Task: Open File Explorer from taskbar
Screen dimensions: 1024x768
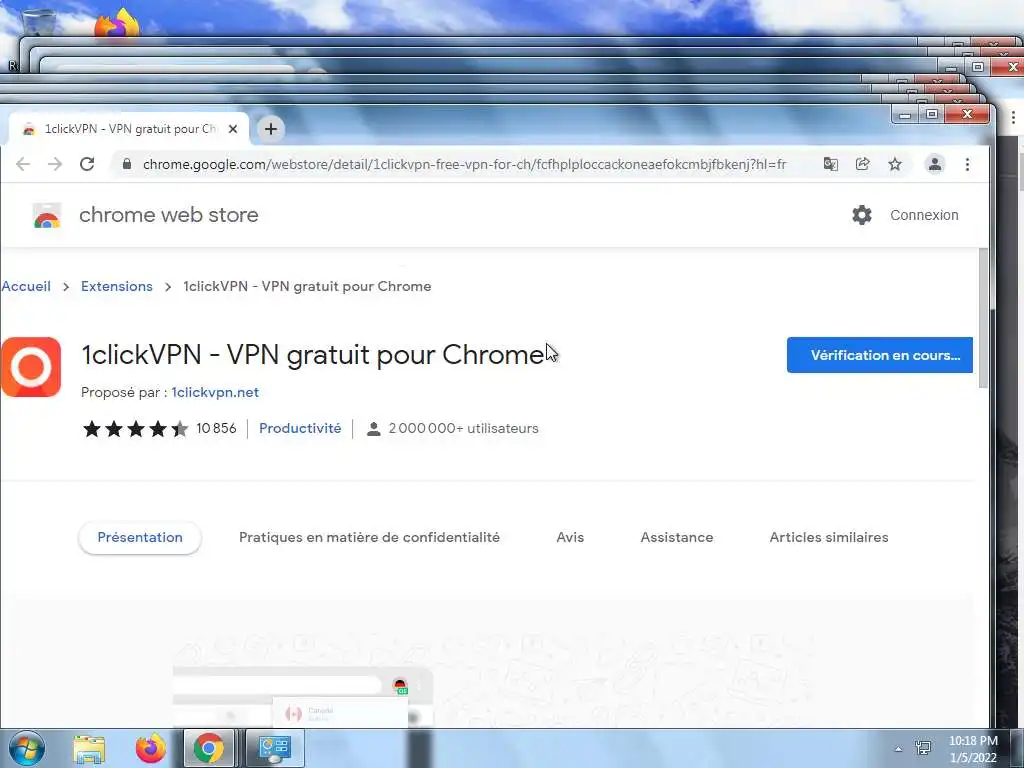Action: point(89,748)
